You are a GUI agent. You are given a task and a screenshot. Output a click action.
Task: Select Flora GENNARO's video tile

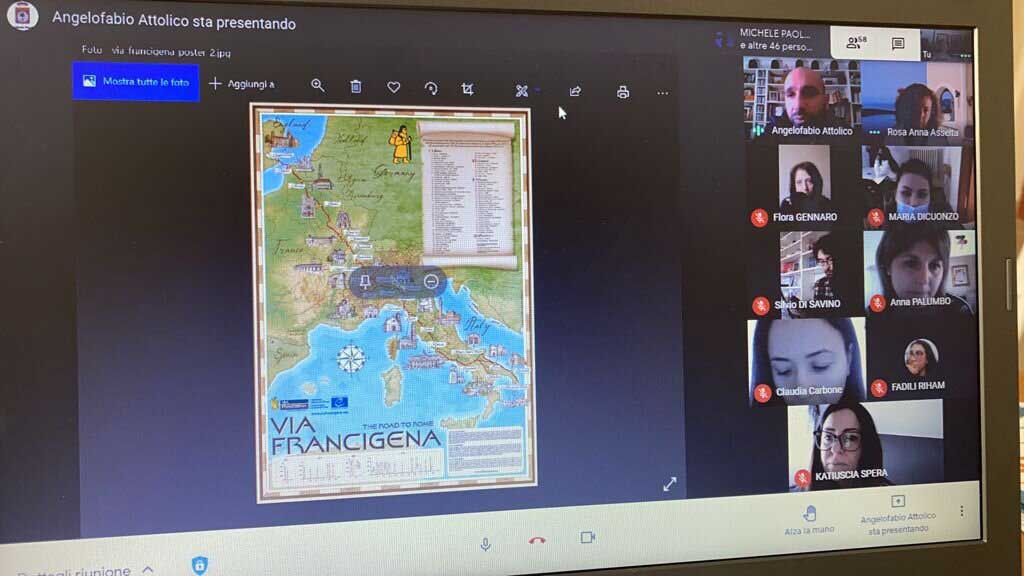click(804, 184)
